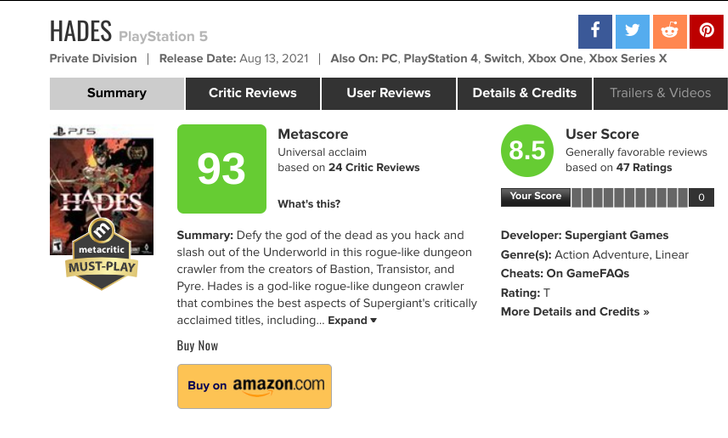
Task: Open the Critic Reviews tab
Action: tap(252, 93)
